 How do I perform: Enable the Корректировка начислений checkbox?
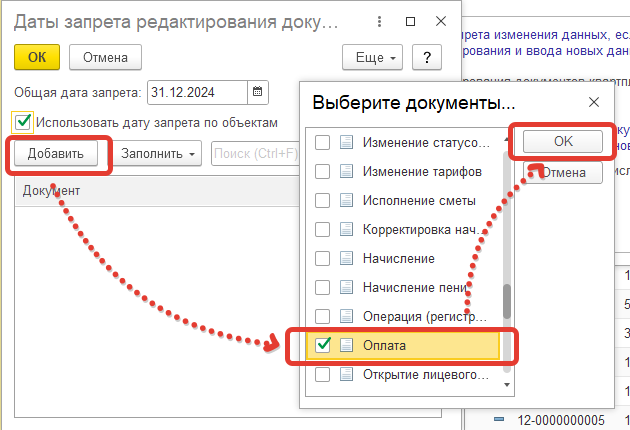pos(323,230)
